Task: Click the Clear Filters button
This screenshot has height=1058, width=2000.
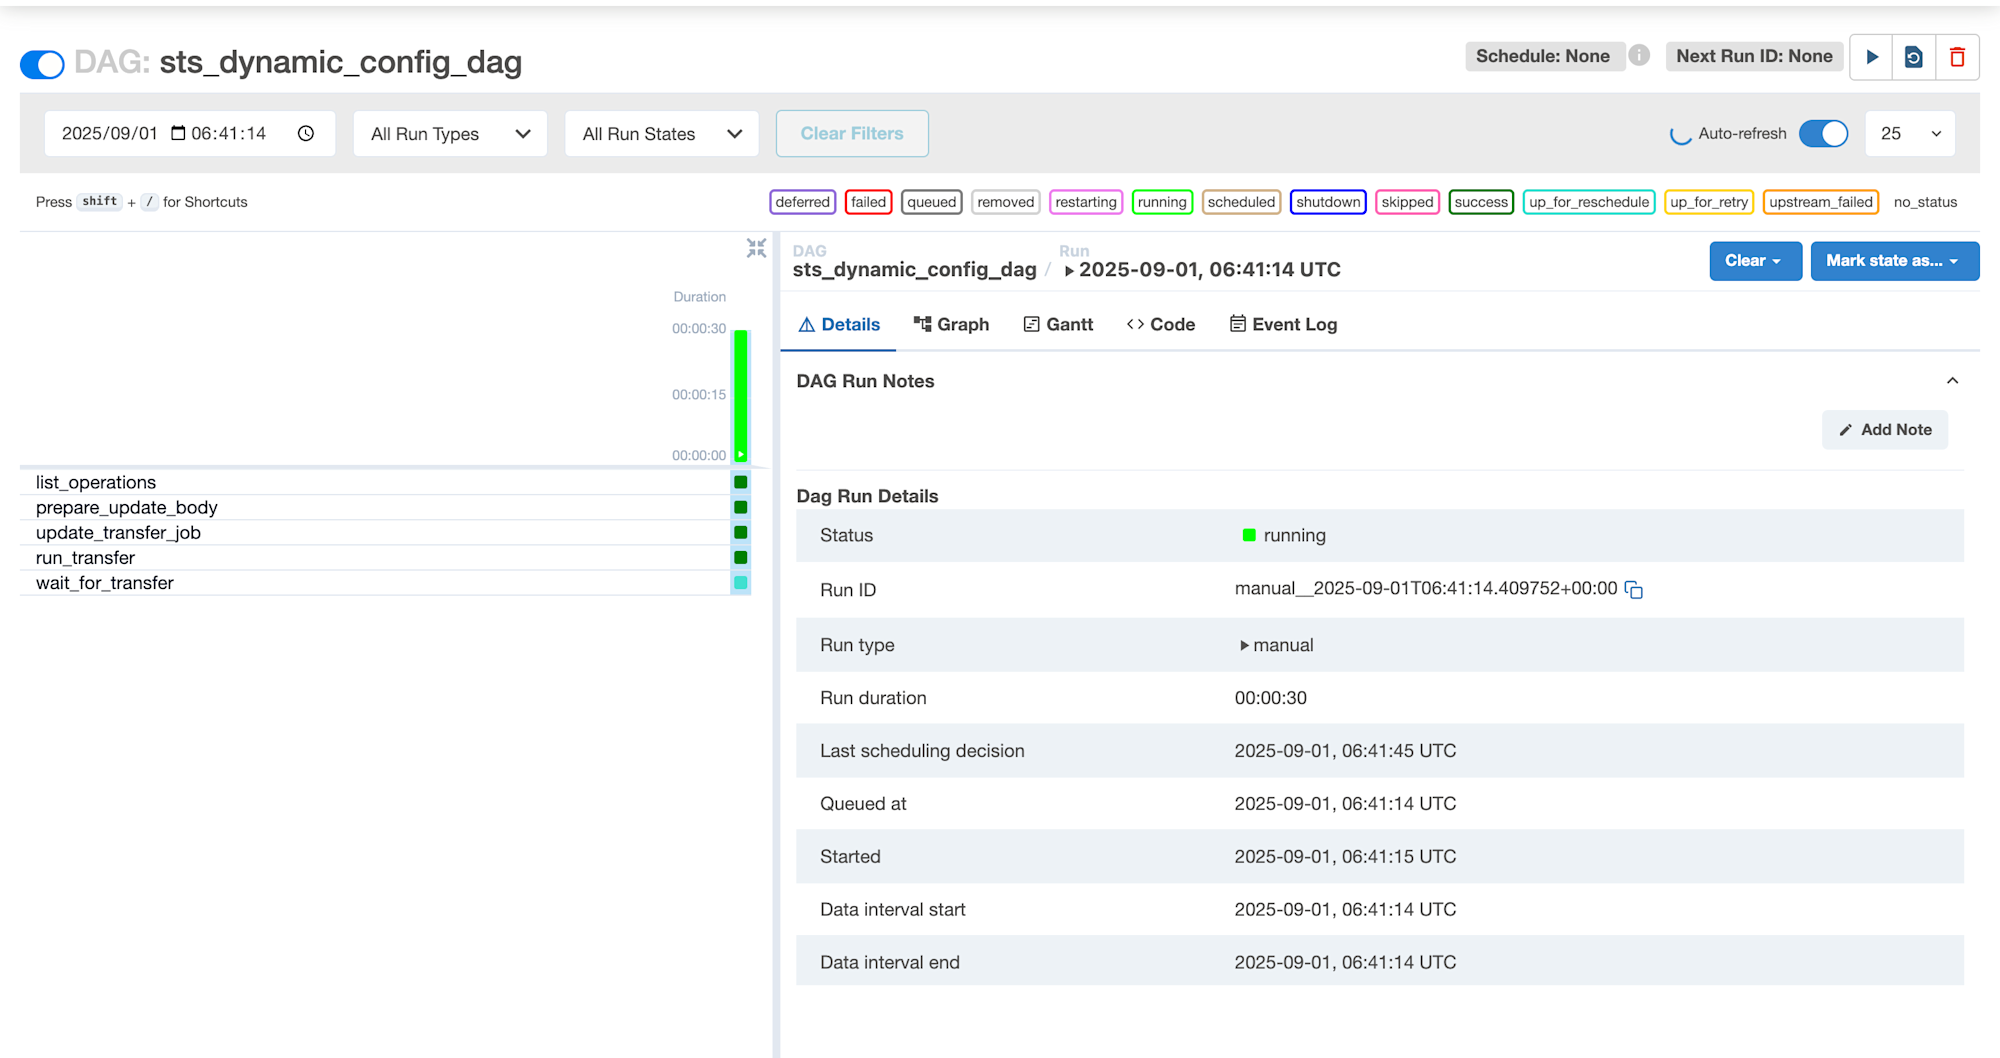Action: point(852,133)
